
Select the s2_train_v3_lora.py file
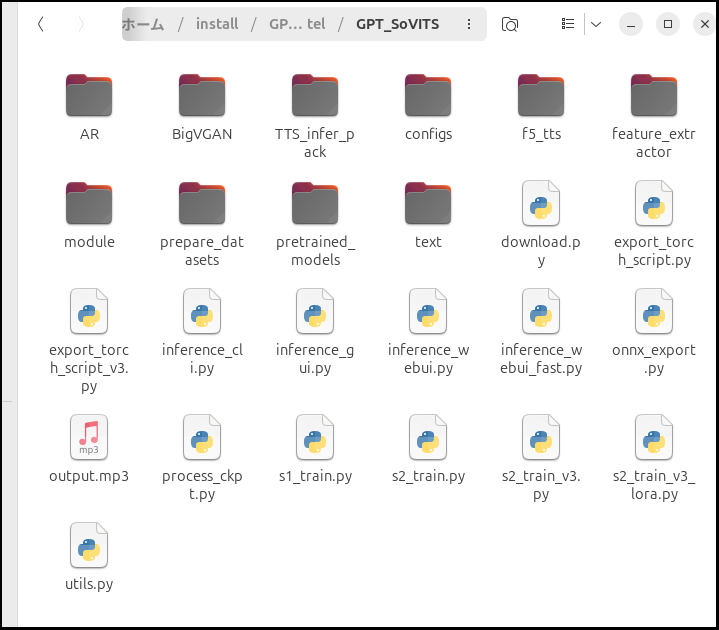(654, 437)
